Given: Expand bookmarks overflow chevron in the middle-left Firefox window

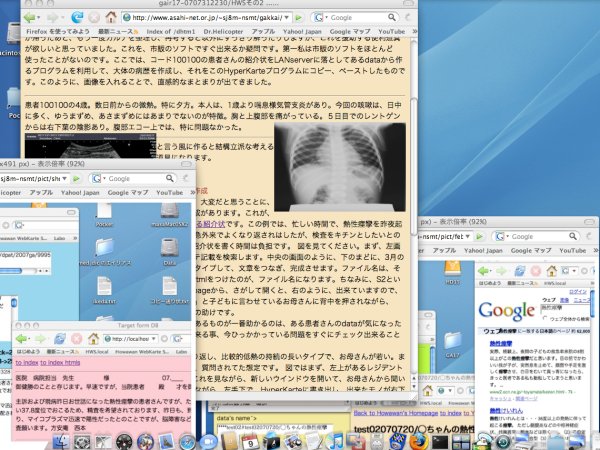Looking at the screenshot, I should (192, 192).
